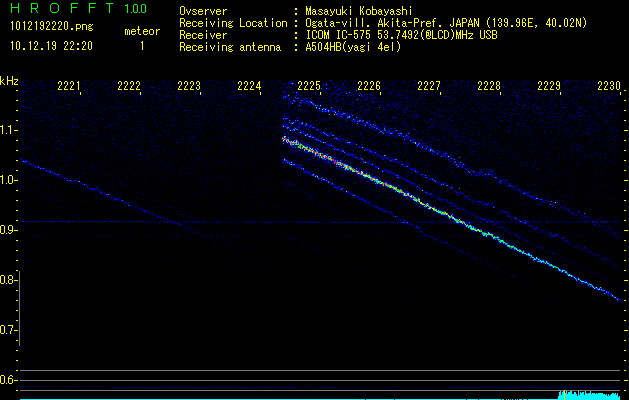
Task: Click the 2223 time axis marker
Action: coord(189,85)
